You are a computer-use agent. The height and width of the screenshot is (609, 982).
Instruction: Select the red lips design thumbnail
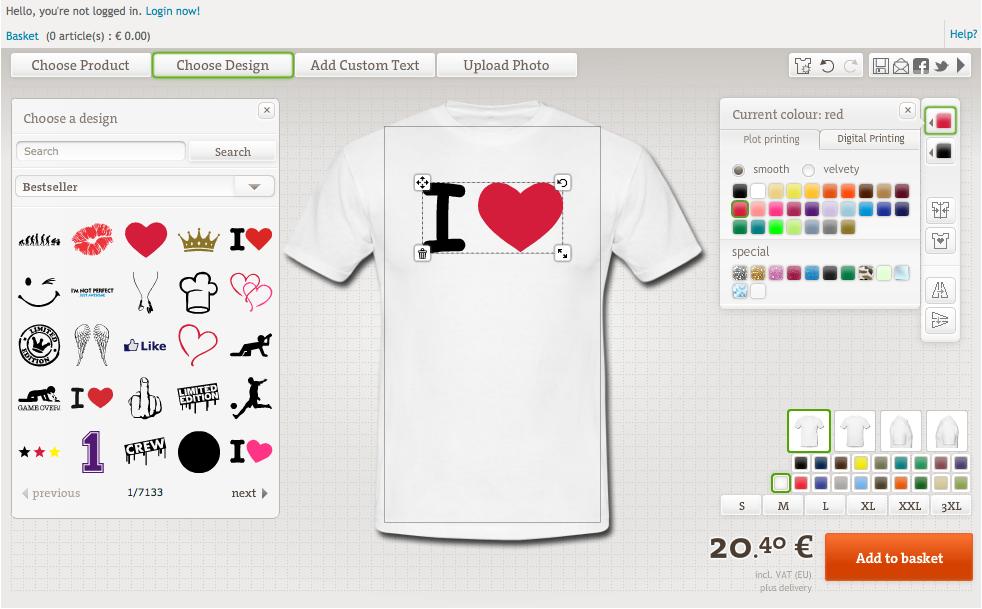[92, 239]
